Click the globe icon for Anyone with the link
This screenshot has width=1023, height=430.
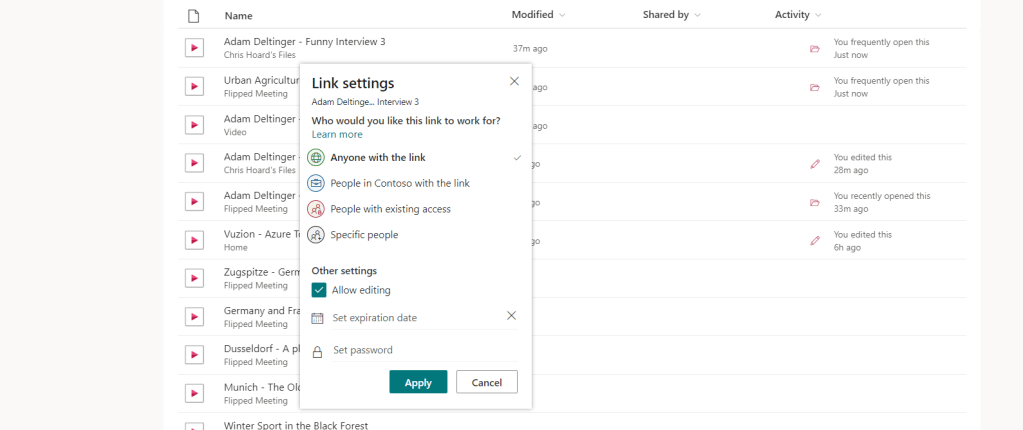(316, 157)
